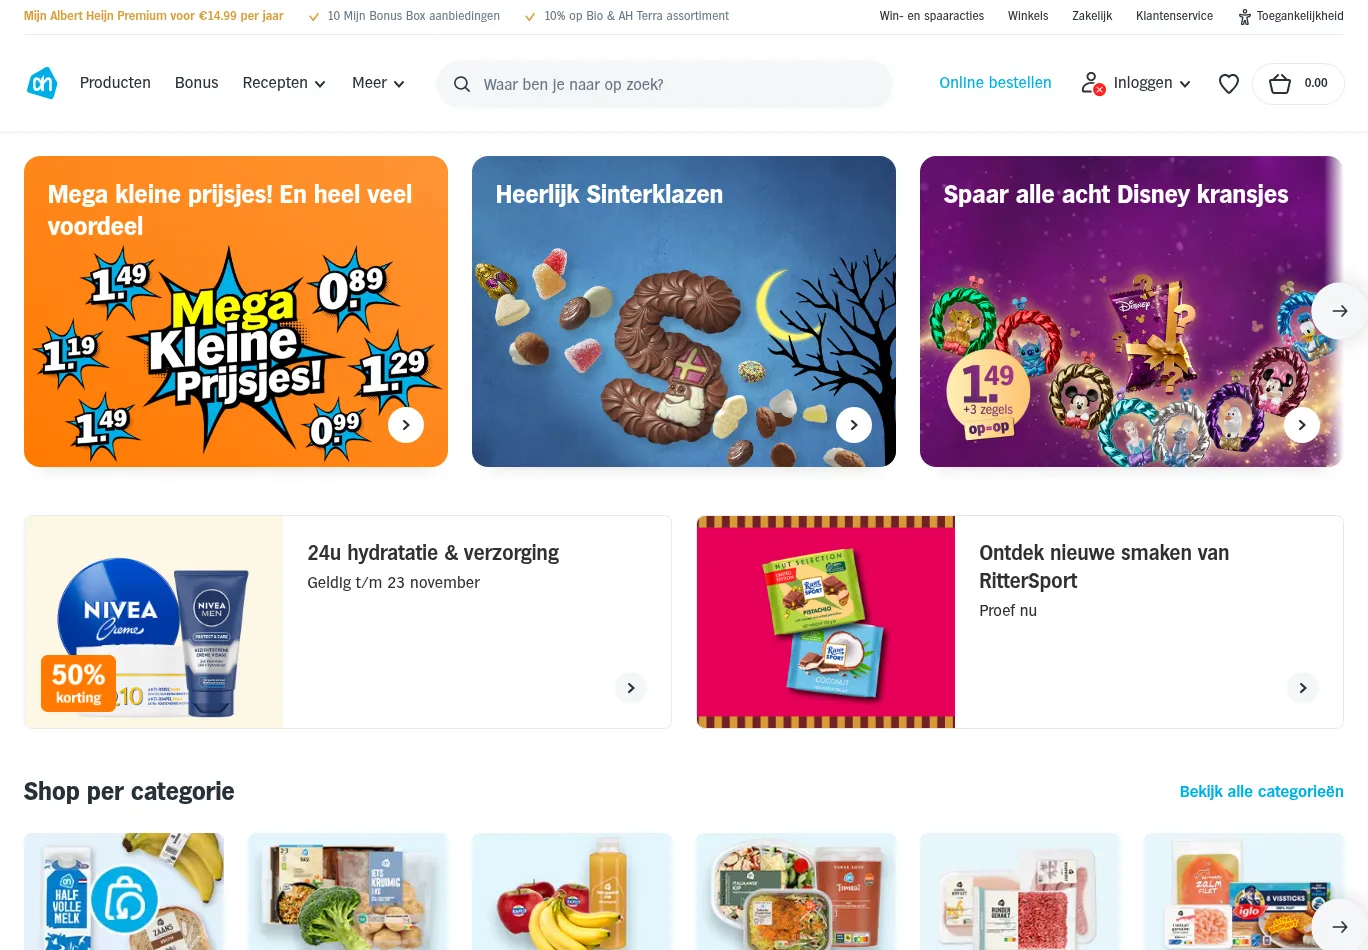Viewport: 1368px width, 950px height.
Task: Click Bekijk alle categorieën link
Action: (x=1261, y=791)
